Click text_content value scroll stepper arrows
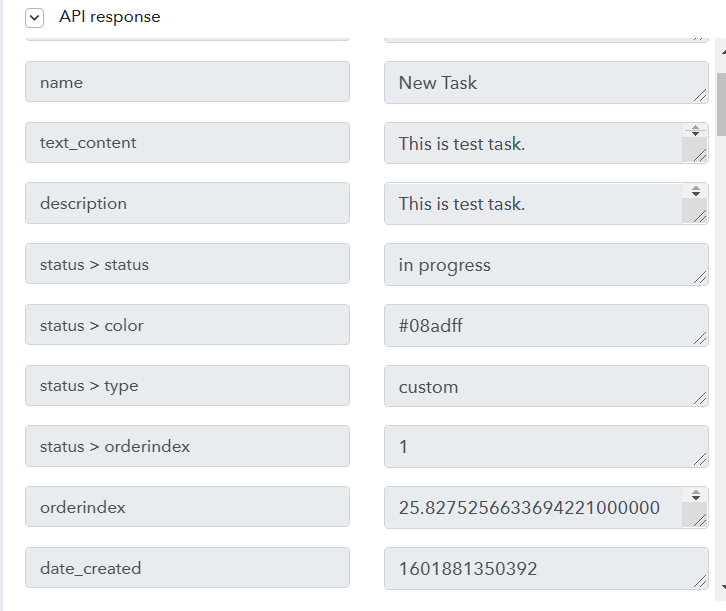 click(x=695, y=131)
